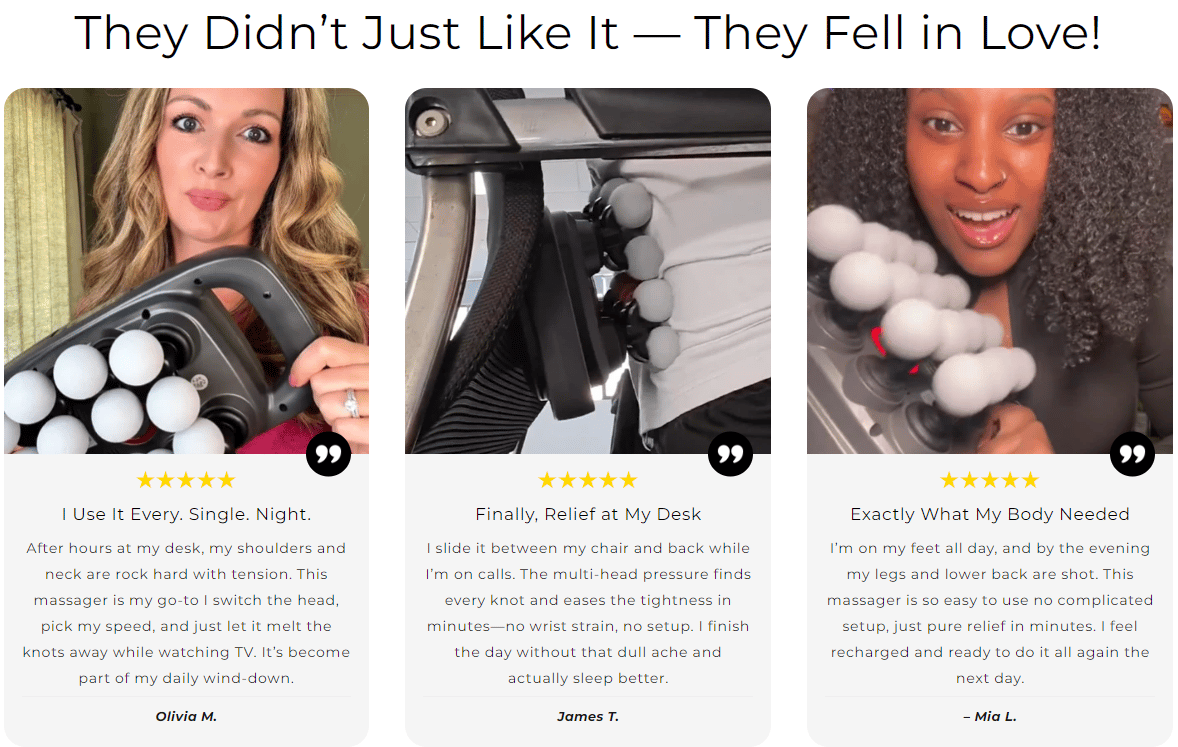1178x747 pixels.
Task: Click the five-star rating under James's photo
Action: [x=588, y=480]
